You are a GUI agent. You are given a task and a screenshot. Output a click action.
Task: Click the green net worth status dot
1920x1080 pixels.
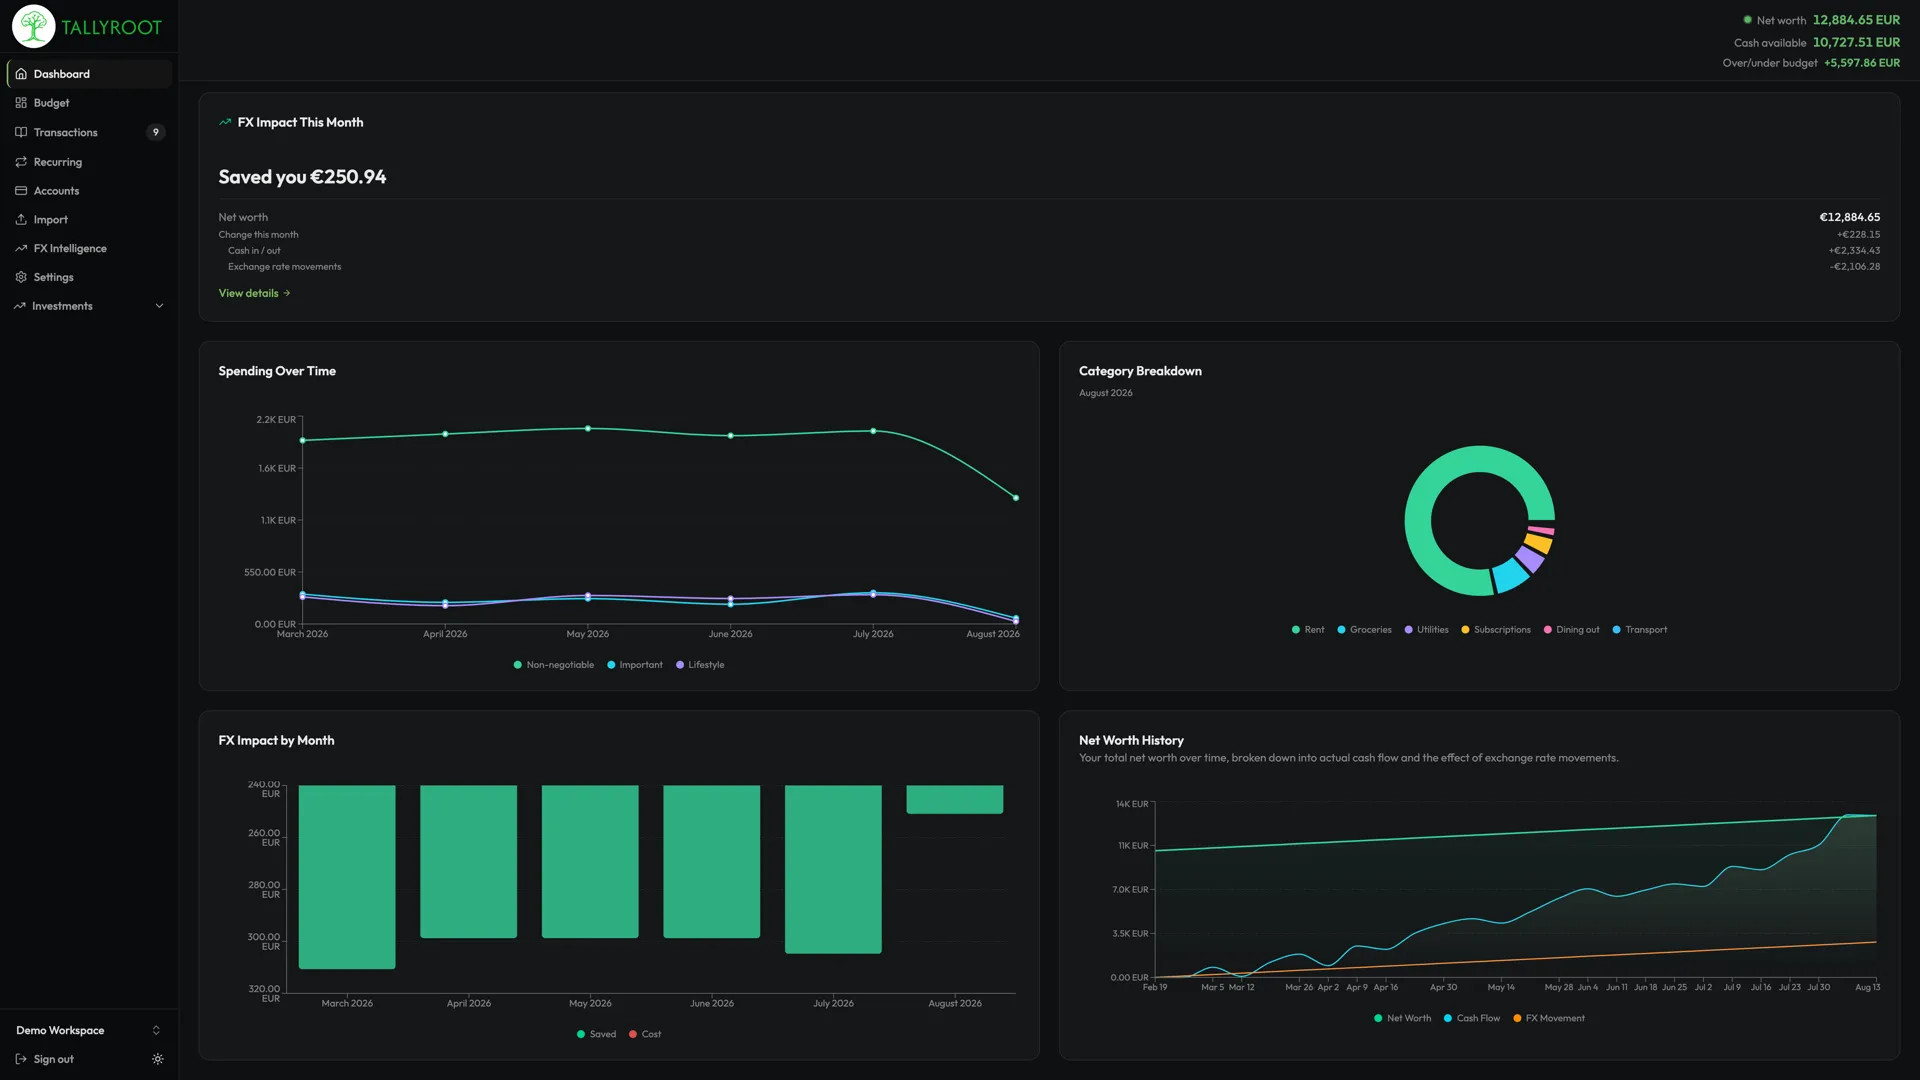click(x=1748, y=20)
